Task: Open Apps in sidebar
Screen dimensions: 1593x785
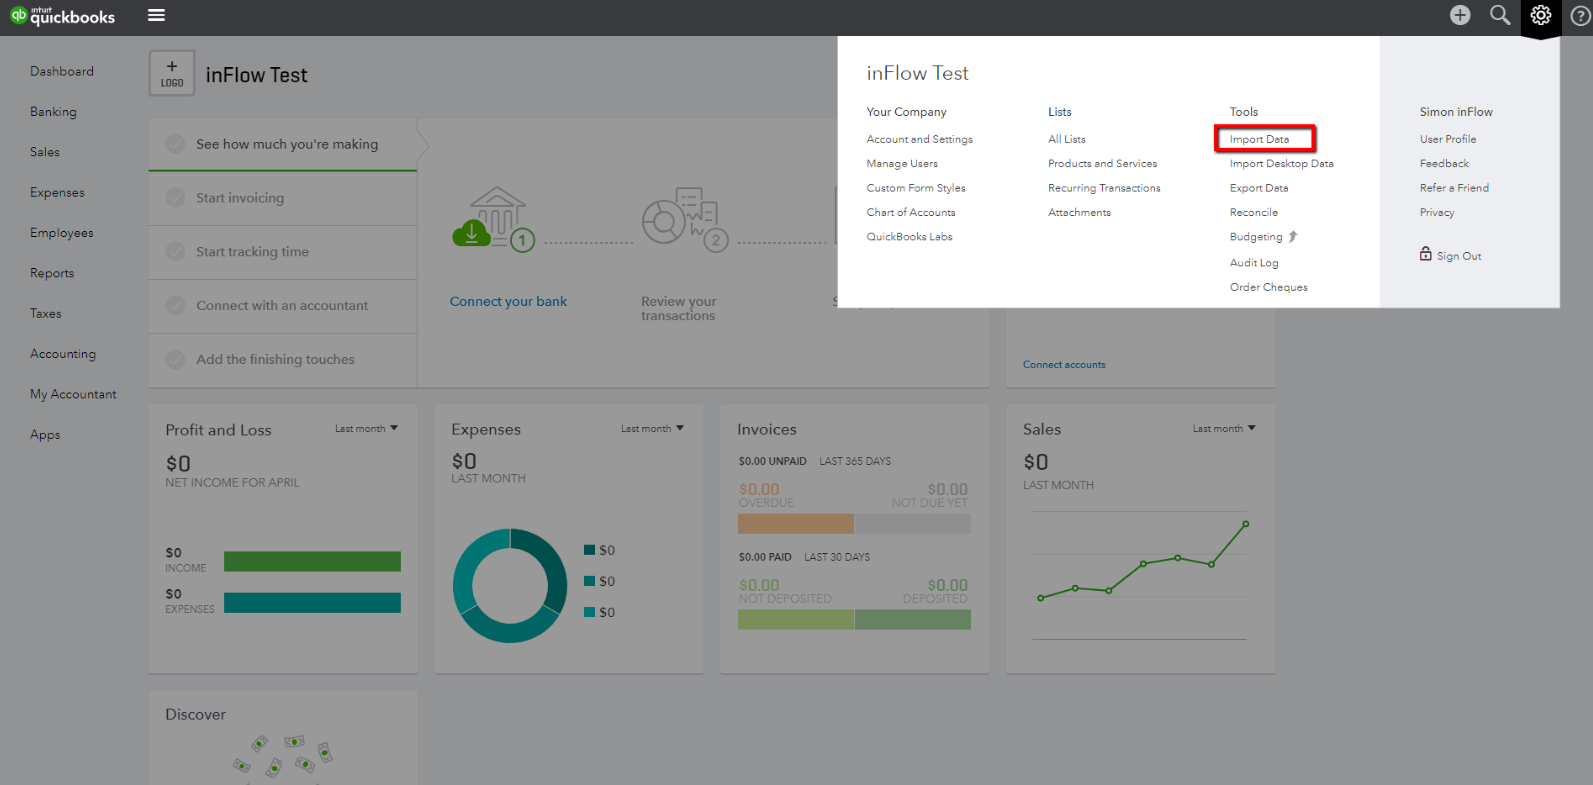Action: 45,435
